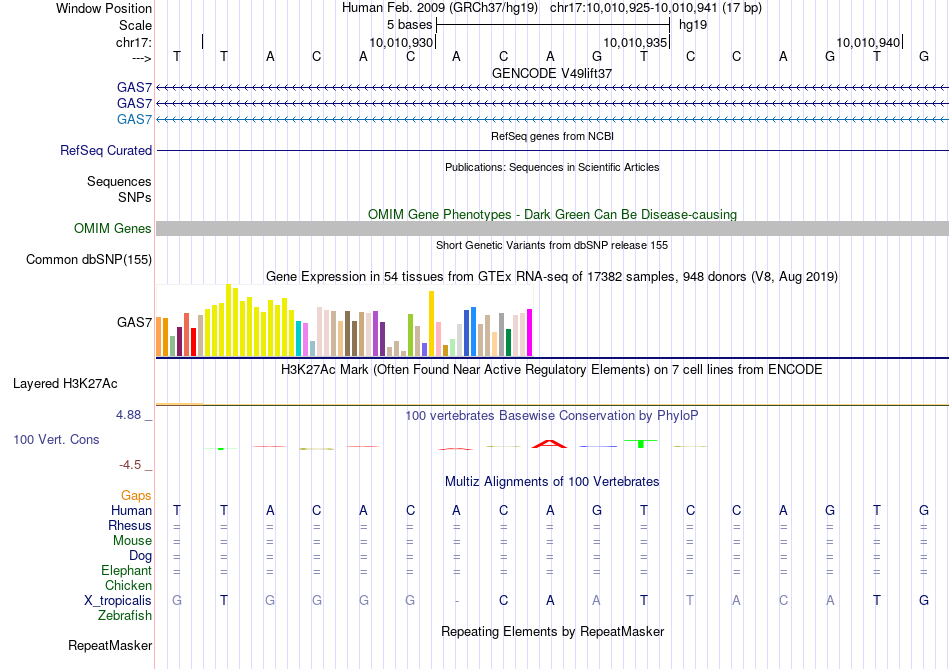The width and height of the screenshot is (950, 669).
Task: Click the Dog alignment row label
Action: click(x=140, y=556)
